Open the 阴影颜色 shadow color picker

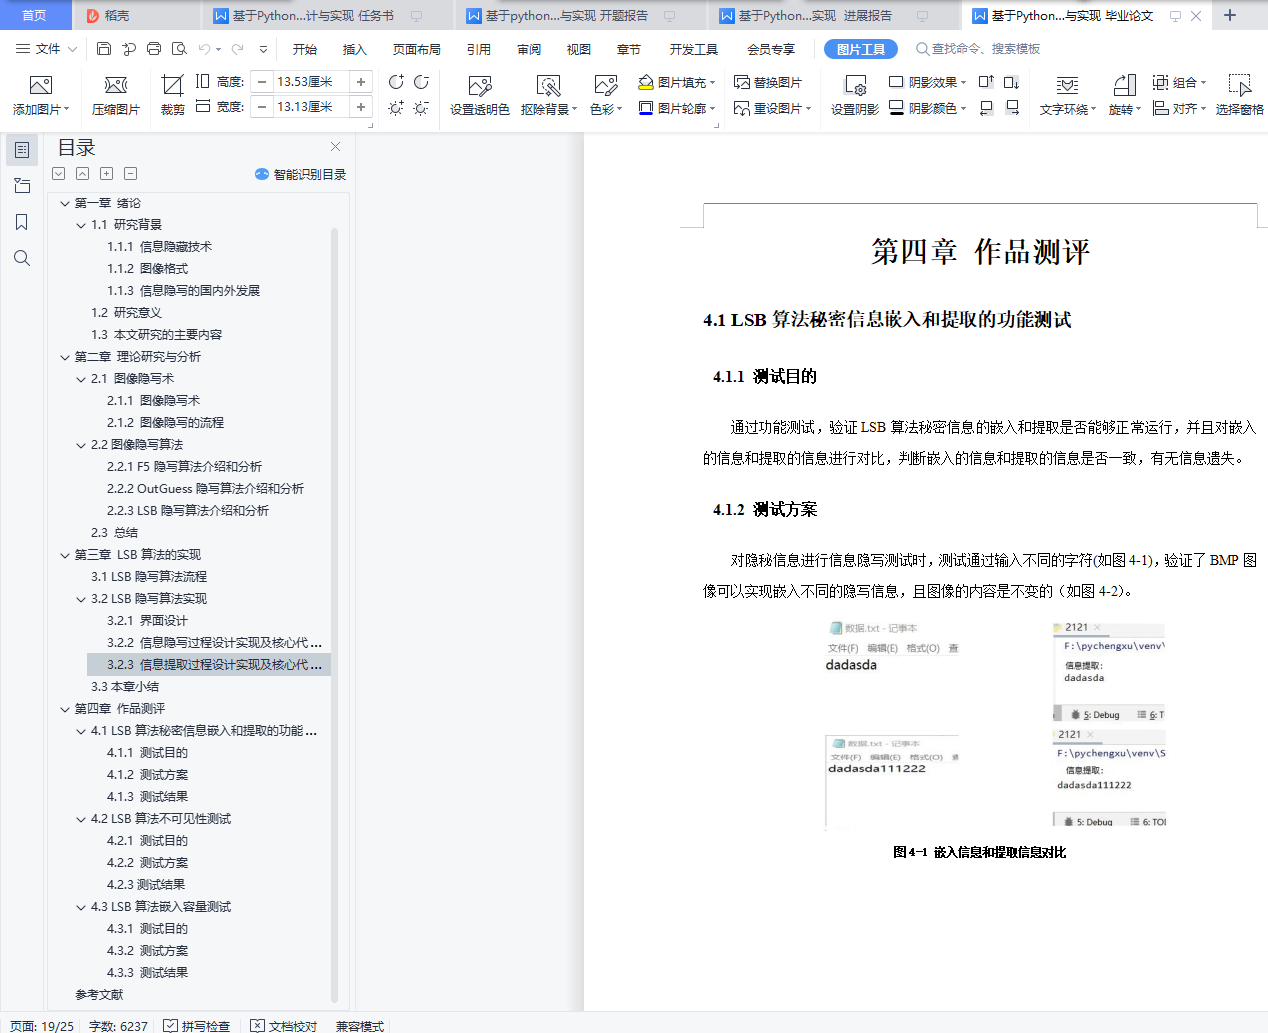point(927,107)
